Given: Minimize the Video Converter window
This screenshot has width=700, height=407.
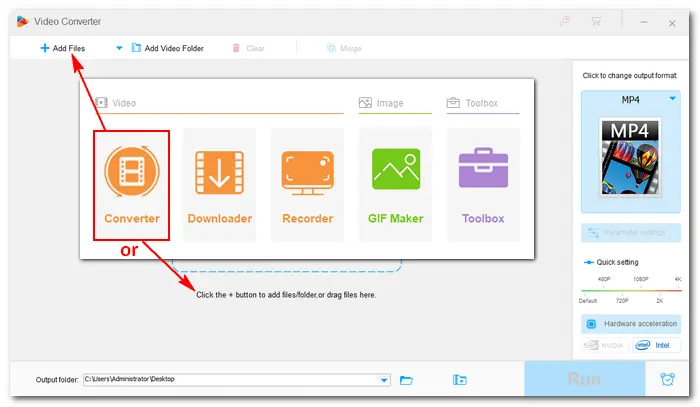Looking at the screenshot, I should coord(643,22).
